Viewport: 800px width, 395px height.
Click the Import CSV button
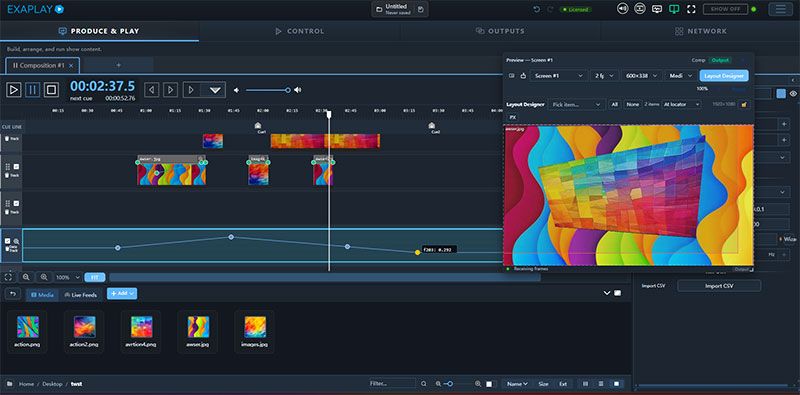pyautogui.click(x=719, y=286)
